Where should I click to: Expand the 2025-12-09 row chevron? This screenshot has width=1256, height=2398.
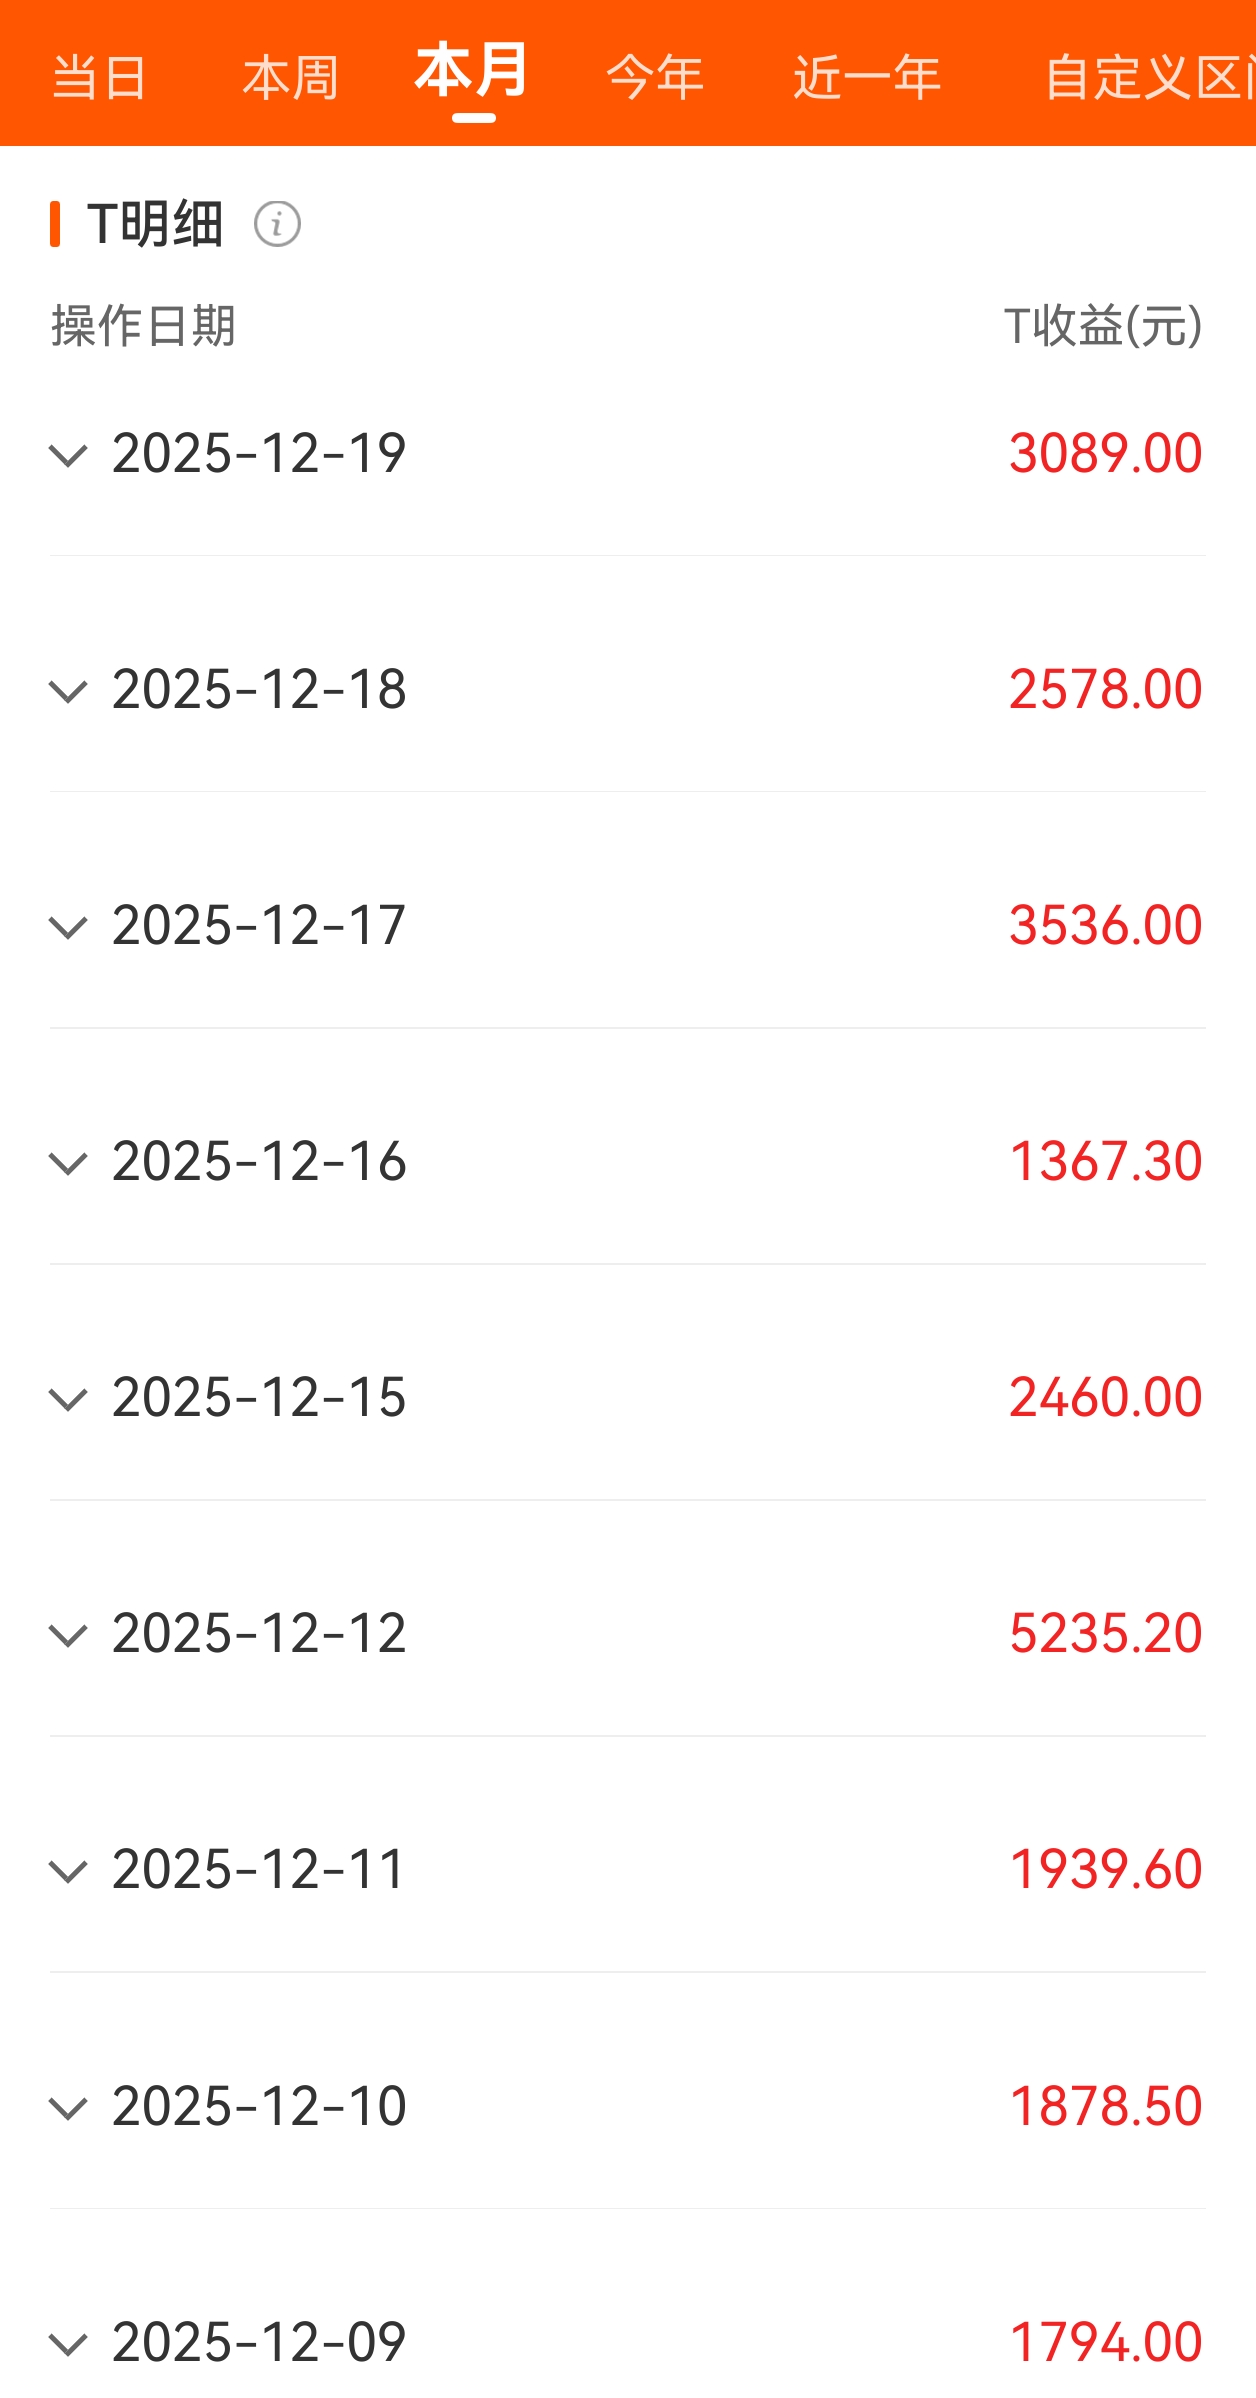[x=68, y=2344]
